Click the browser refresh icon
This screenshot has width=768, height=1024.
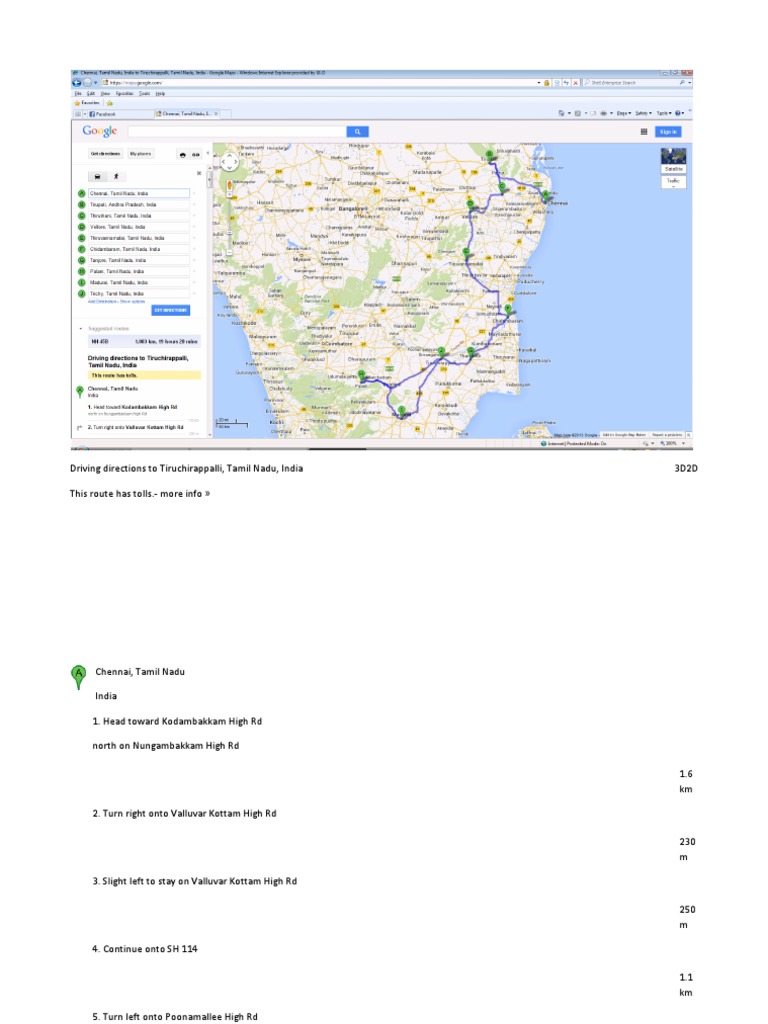566,83
